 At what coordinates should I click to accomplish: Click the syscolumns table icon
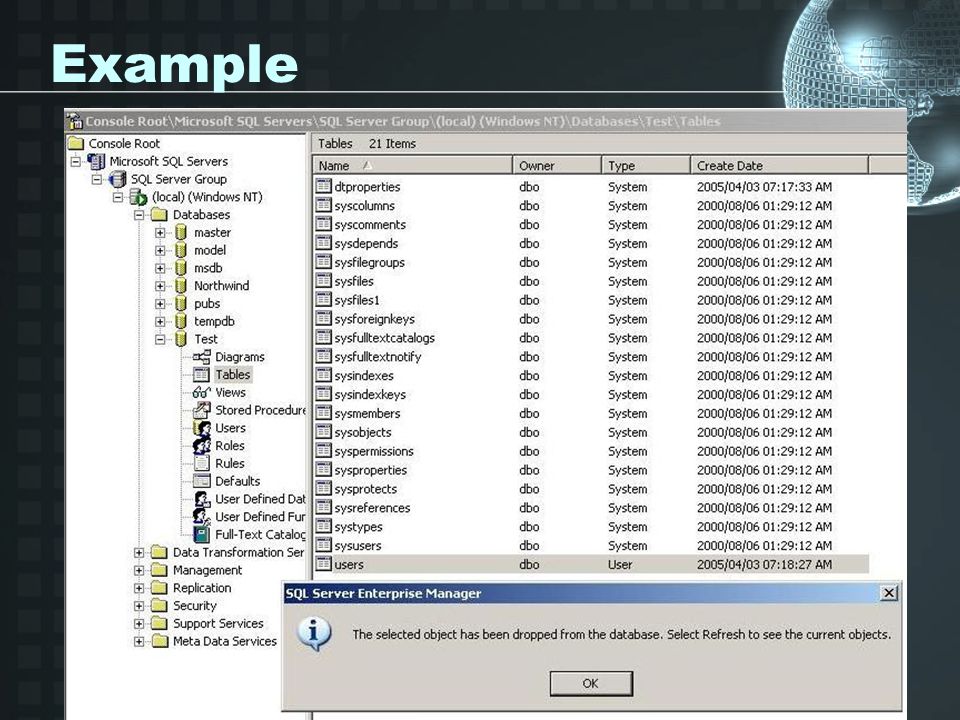324,205
